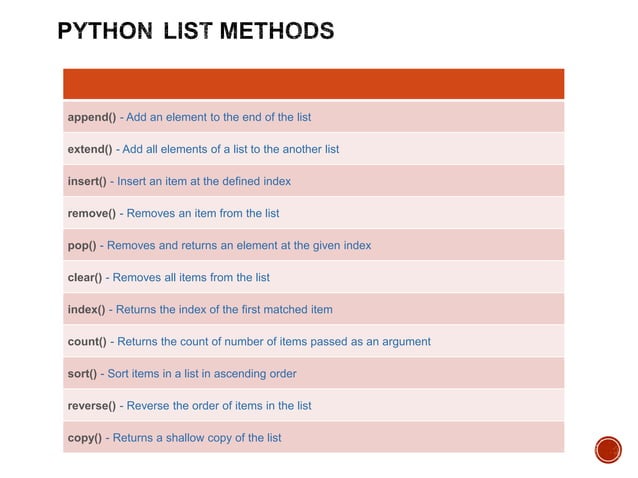Click "Removes all items from the list" text

tap(188, 277)
